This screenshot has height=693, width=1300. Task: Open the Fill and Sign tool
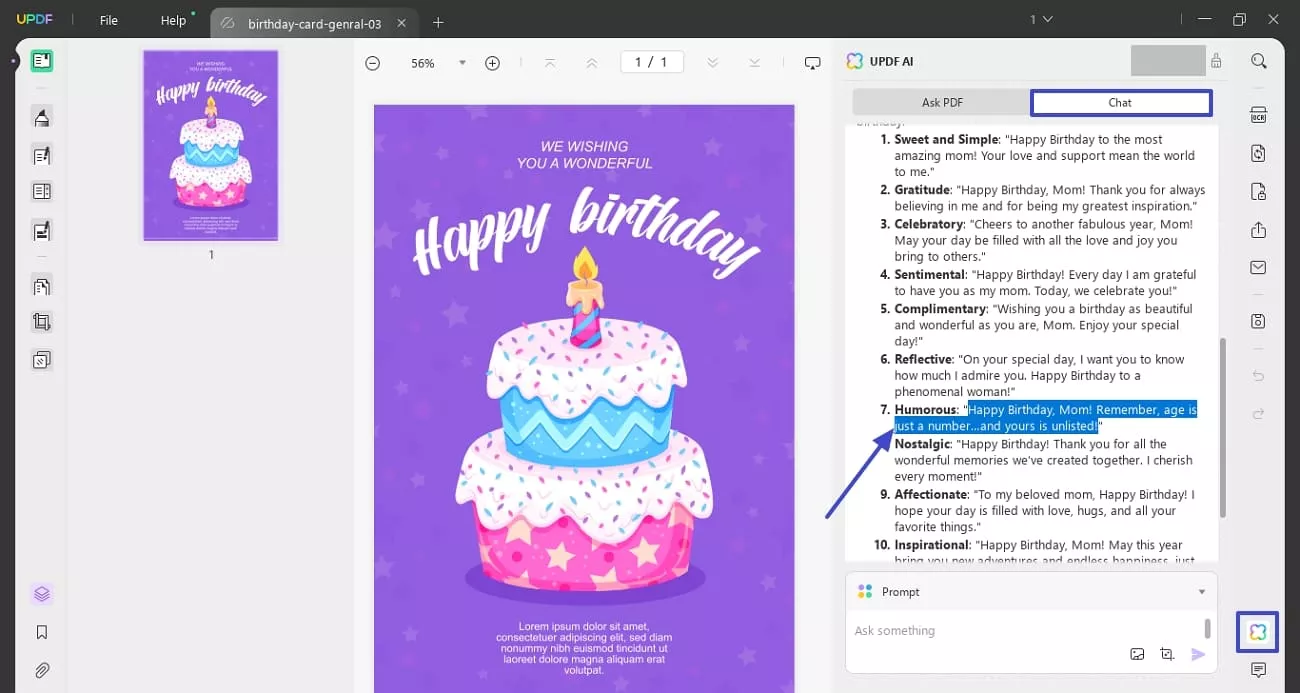[41, 231]
